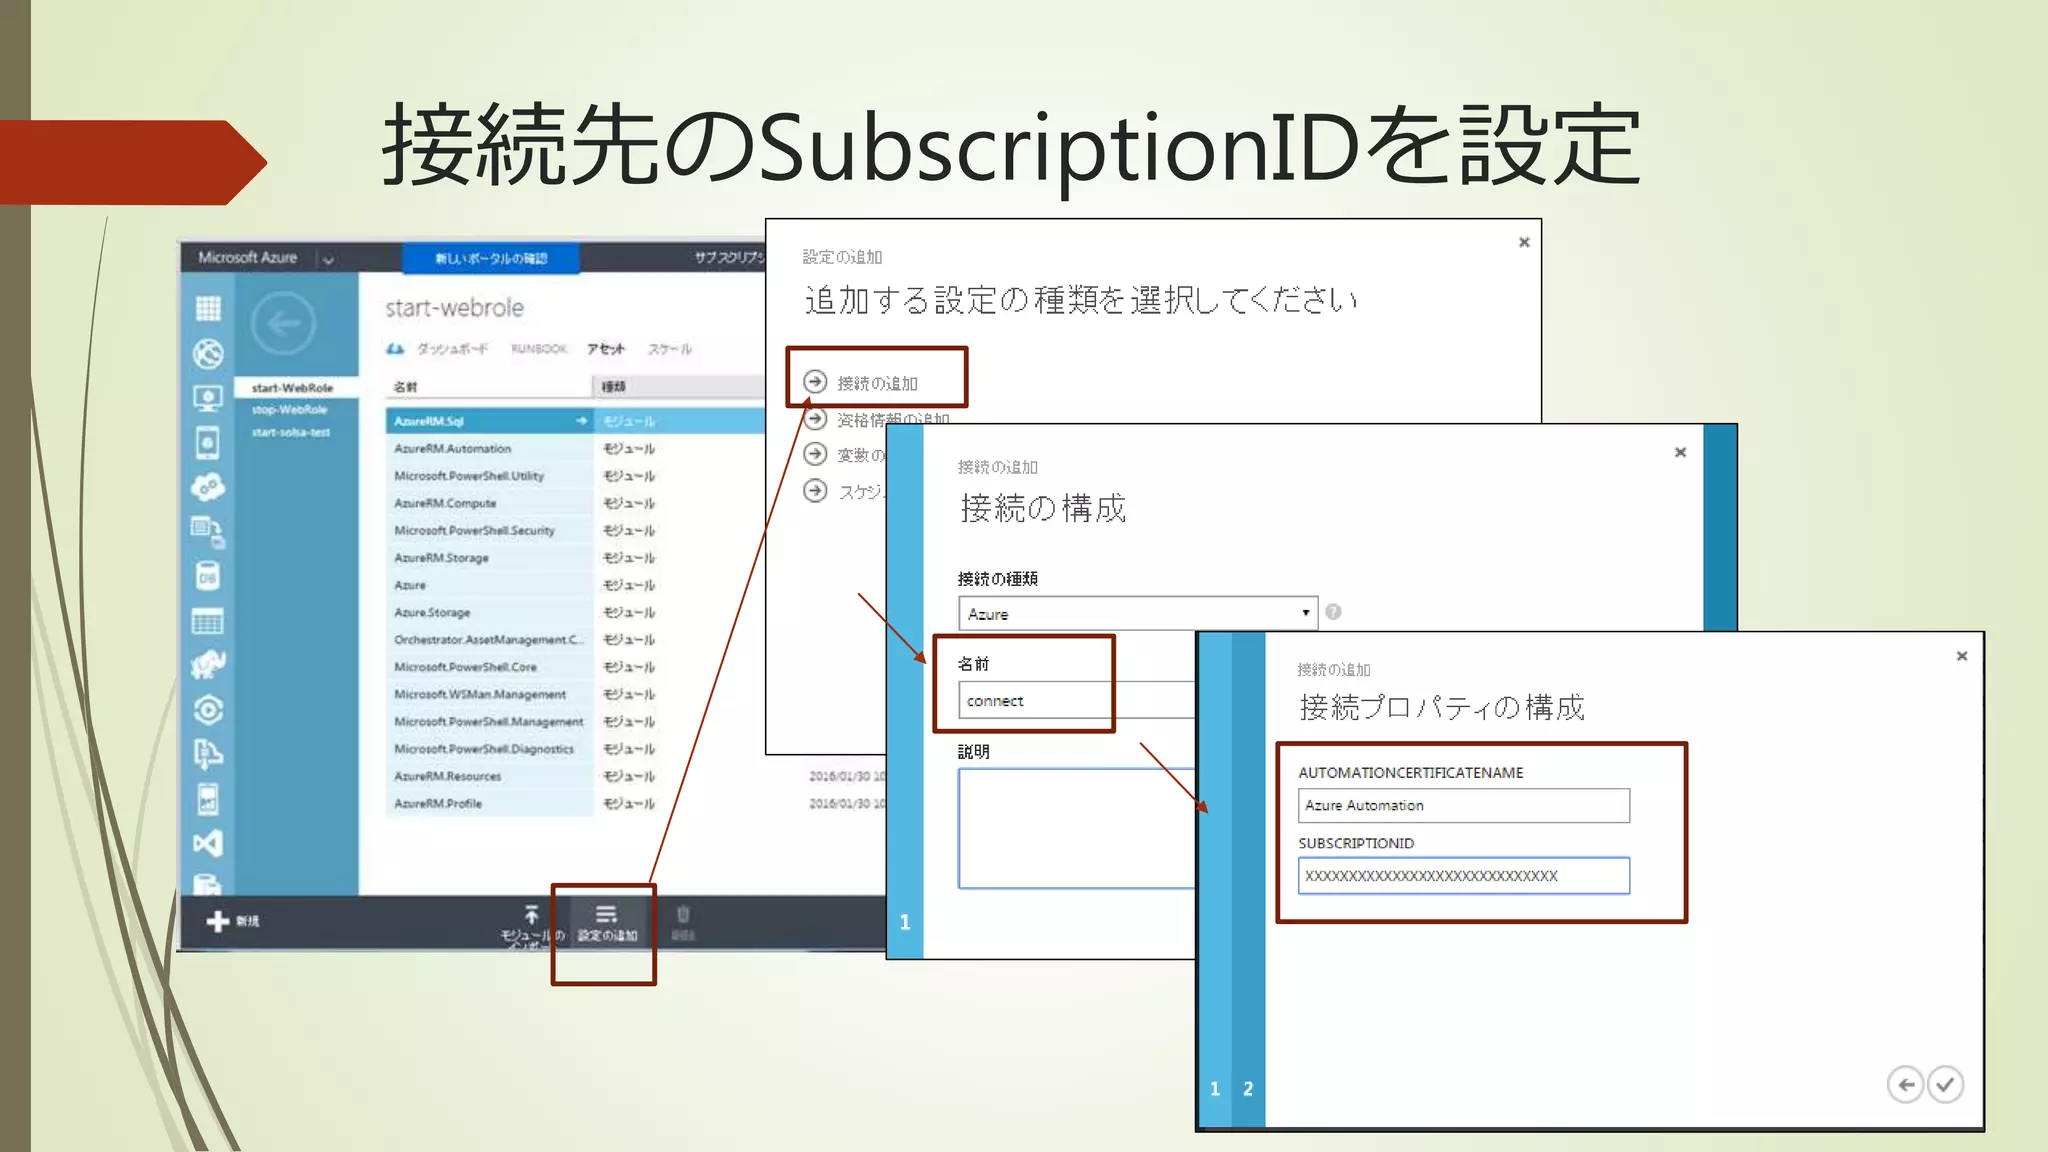Select the Orchestrator.AssetManagement.C... row
The image size is (2048, 1152).
coord(575,640)
